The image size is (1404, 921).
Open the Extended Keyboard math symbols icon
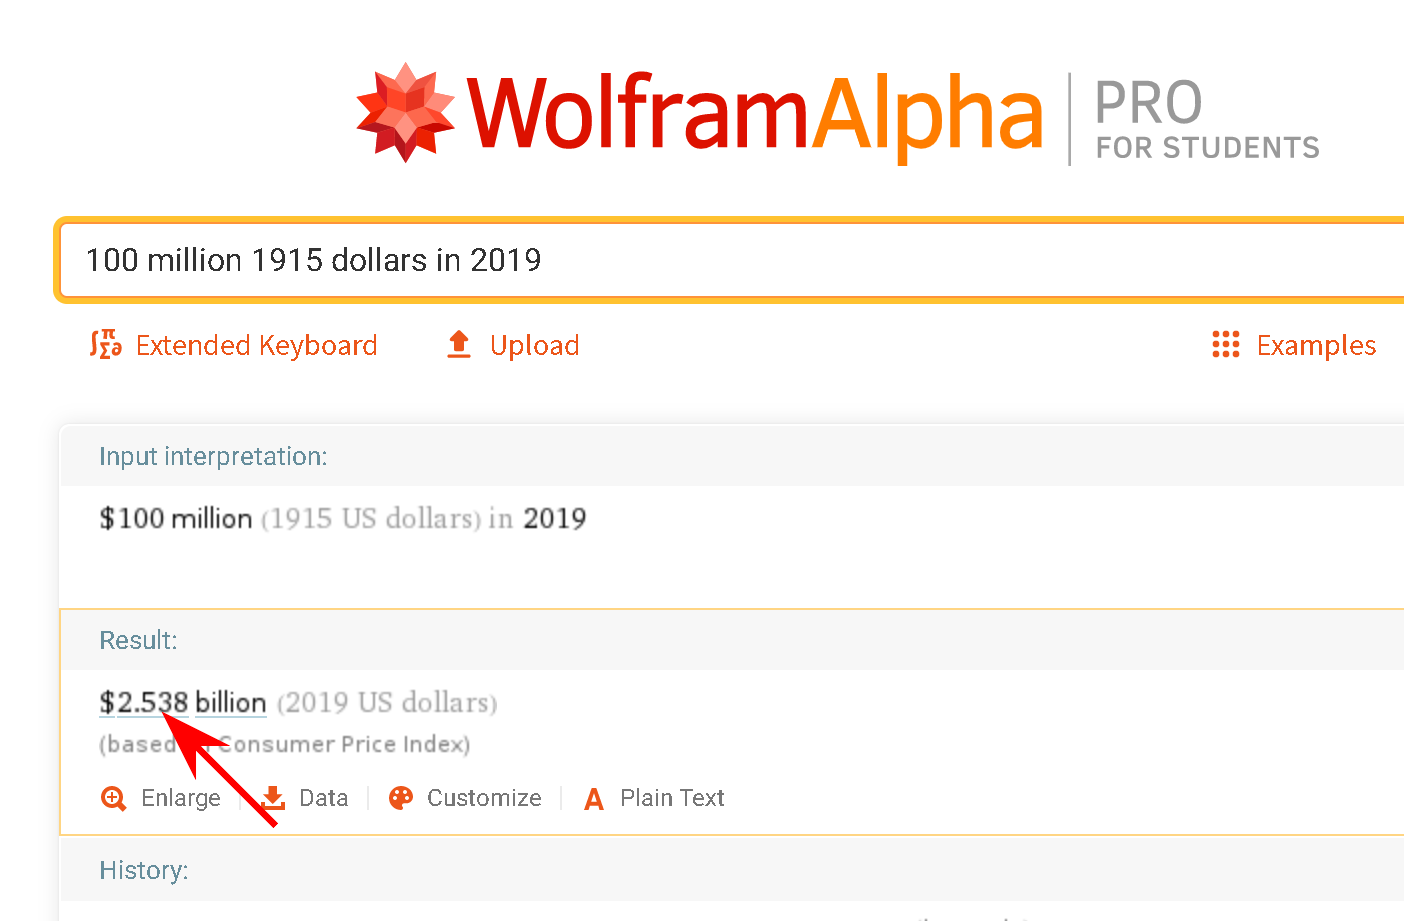pos(106,345)
